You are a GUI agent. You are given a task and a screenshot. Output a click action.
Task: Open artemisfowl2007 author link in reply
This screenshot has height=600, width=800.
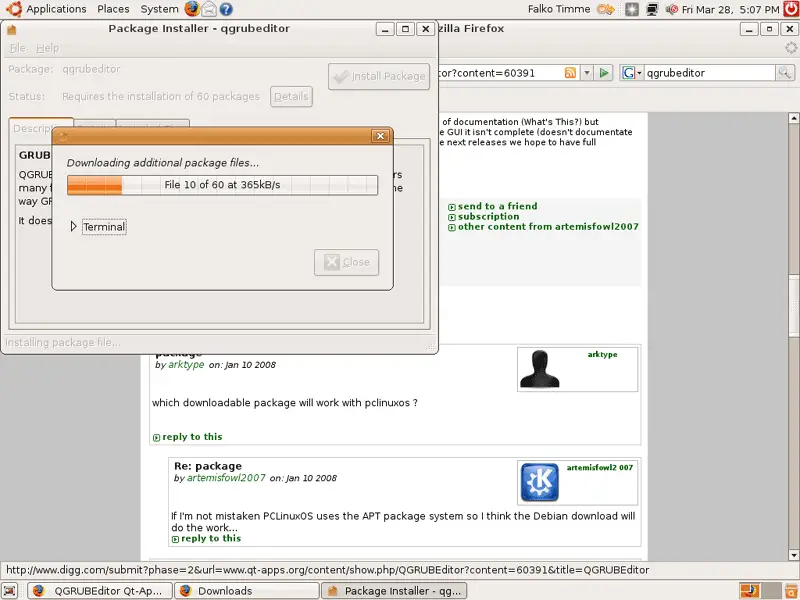226,478
